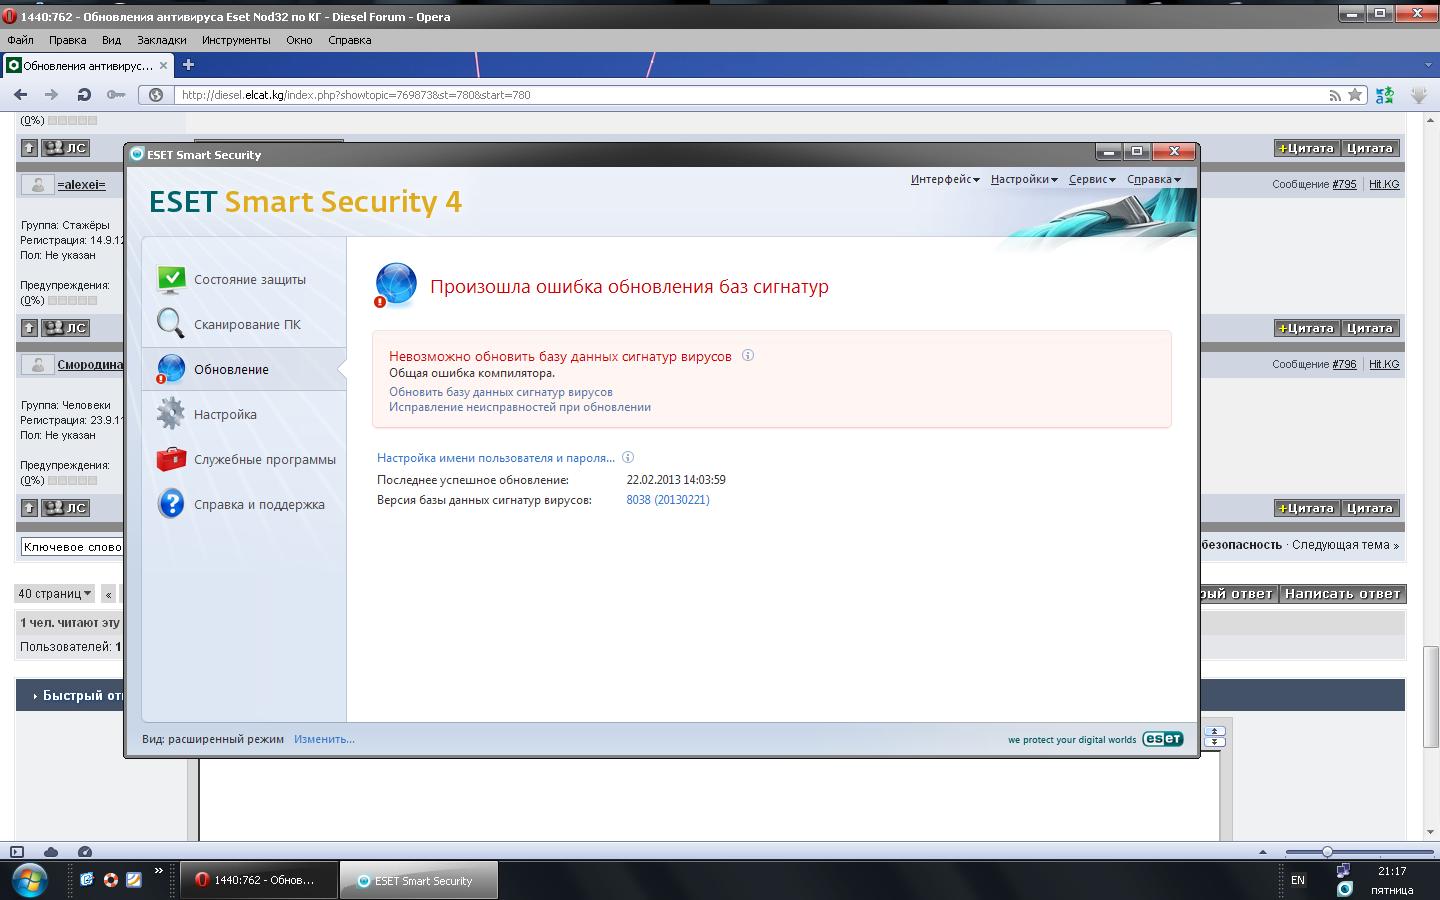Click Opera Link cloud icon in status bar

pos(51,852)
